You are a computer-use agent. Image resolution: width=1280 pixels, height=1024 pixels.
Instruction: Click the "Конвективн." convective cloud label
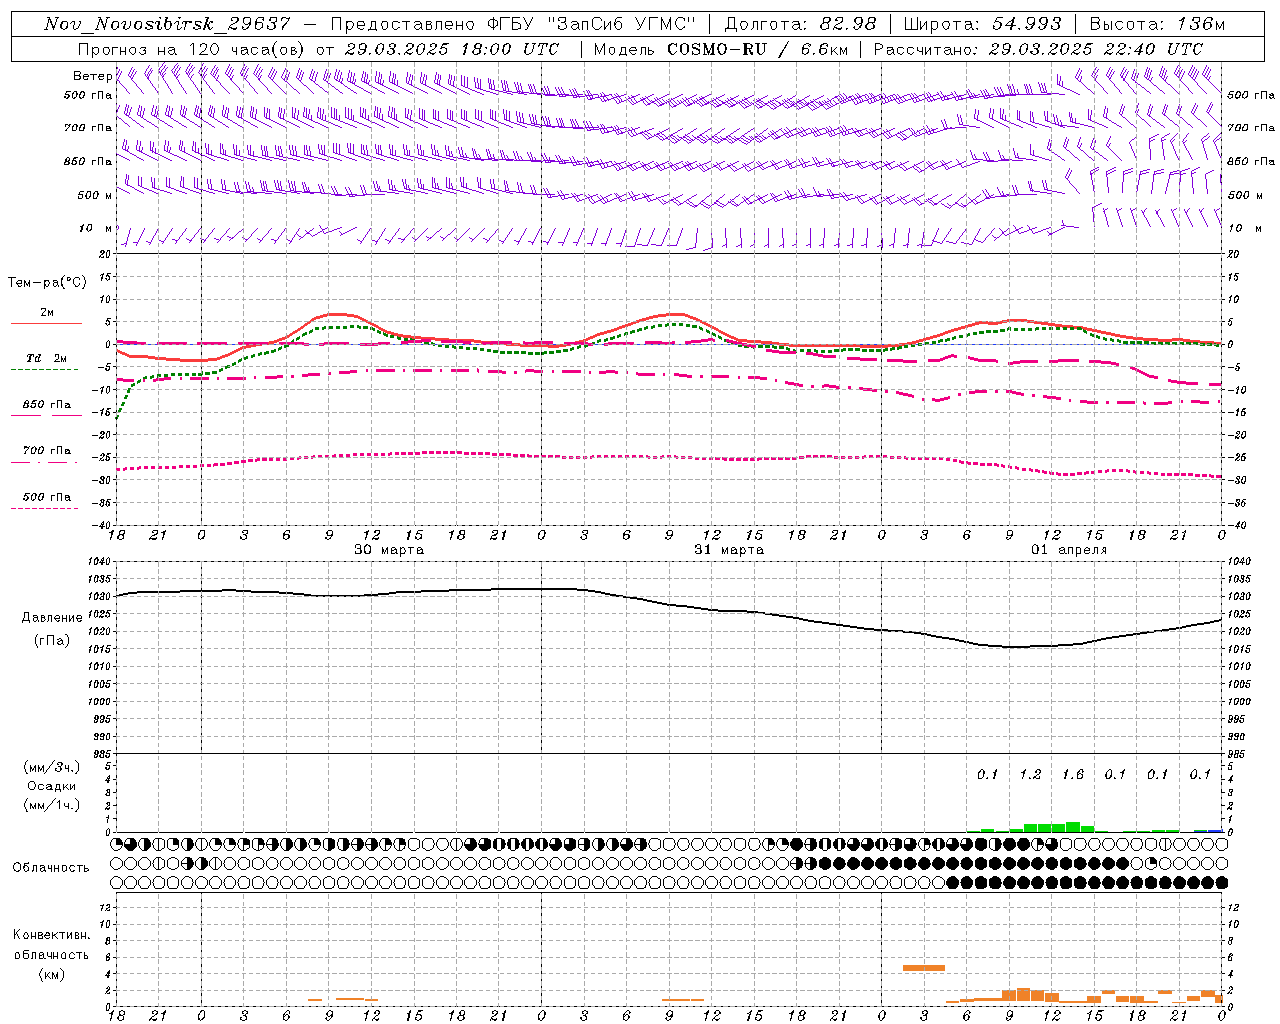click(52, 935)
